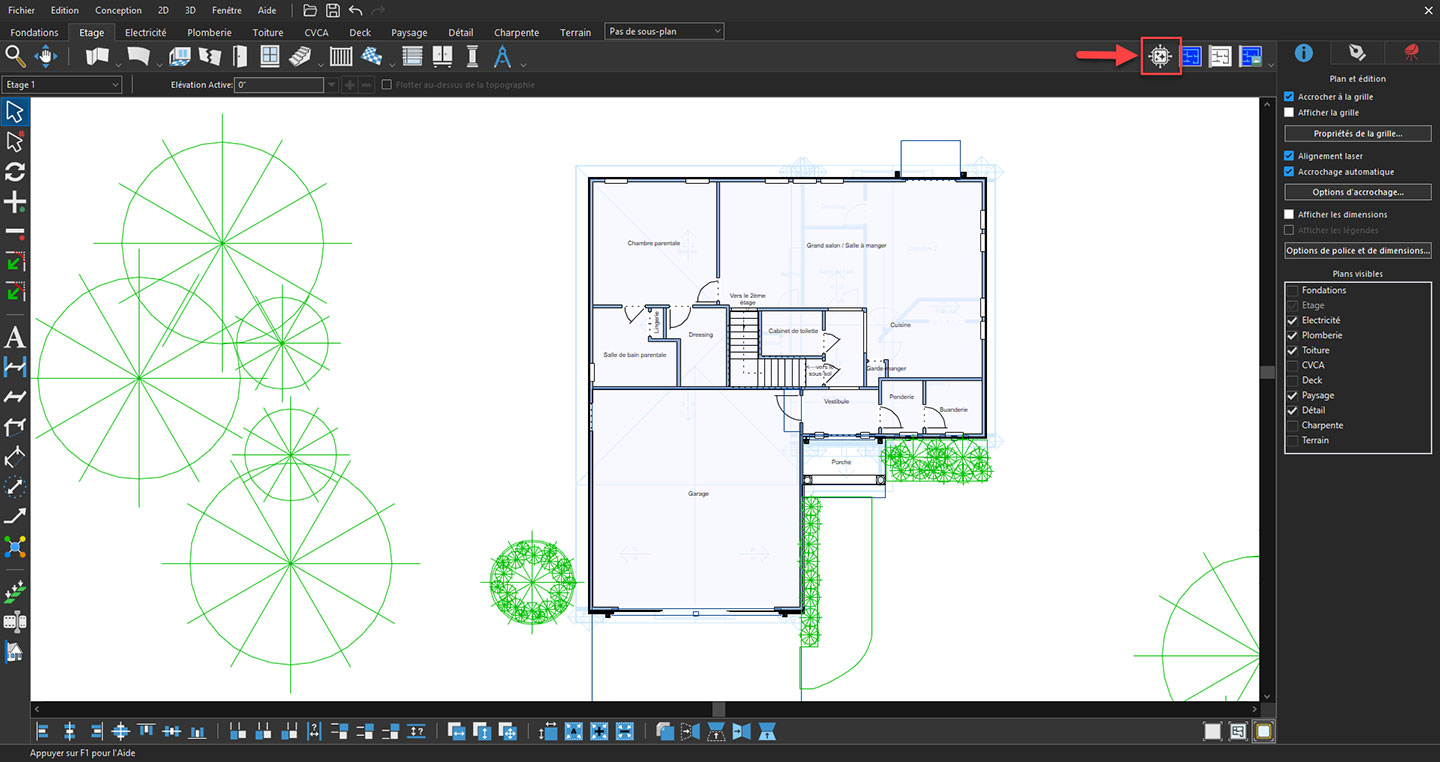Image resolution: width=1440 pixels, height=762 pixels.
Task: Expand the compass tool options arrow
Action: click(523, 65)
